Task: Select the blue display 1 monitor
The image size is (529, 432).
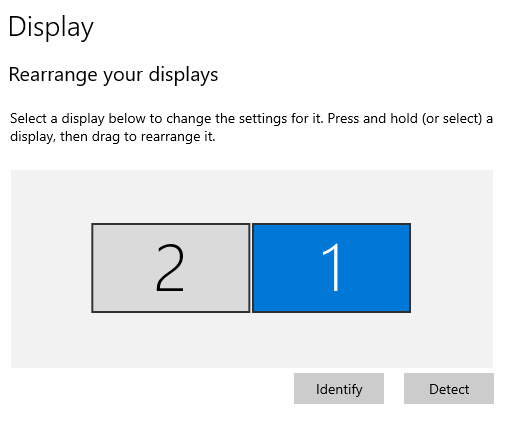Action: [x=331, y=268]
